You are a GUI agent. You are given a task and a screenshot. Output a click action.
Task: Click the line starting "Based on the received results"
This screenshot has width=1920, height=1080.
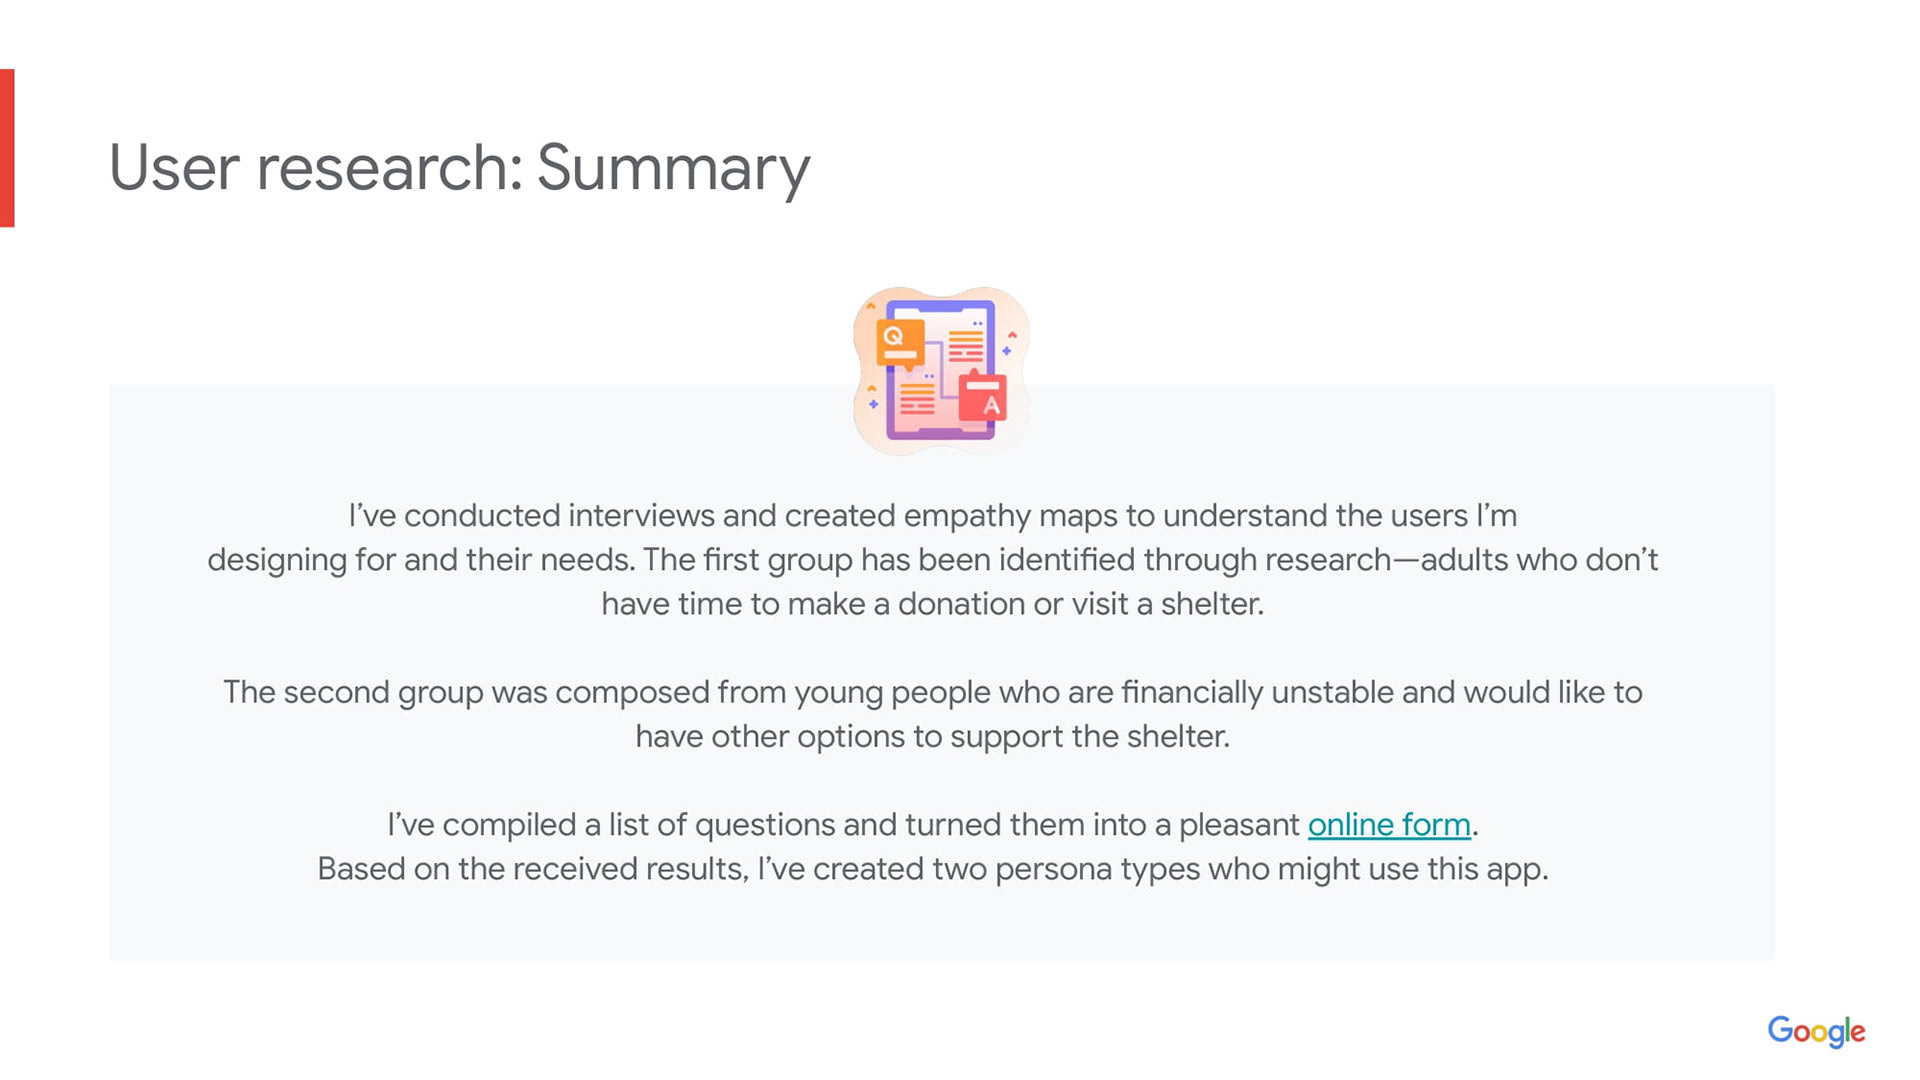click(932, 869)
